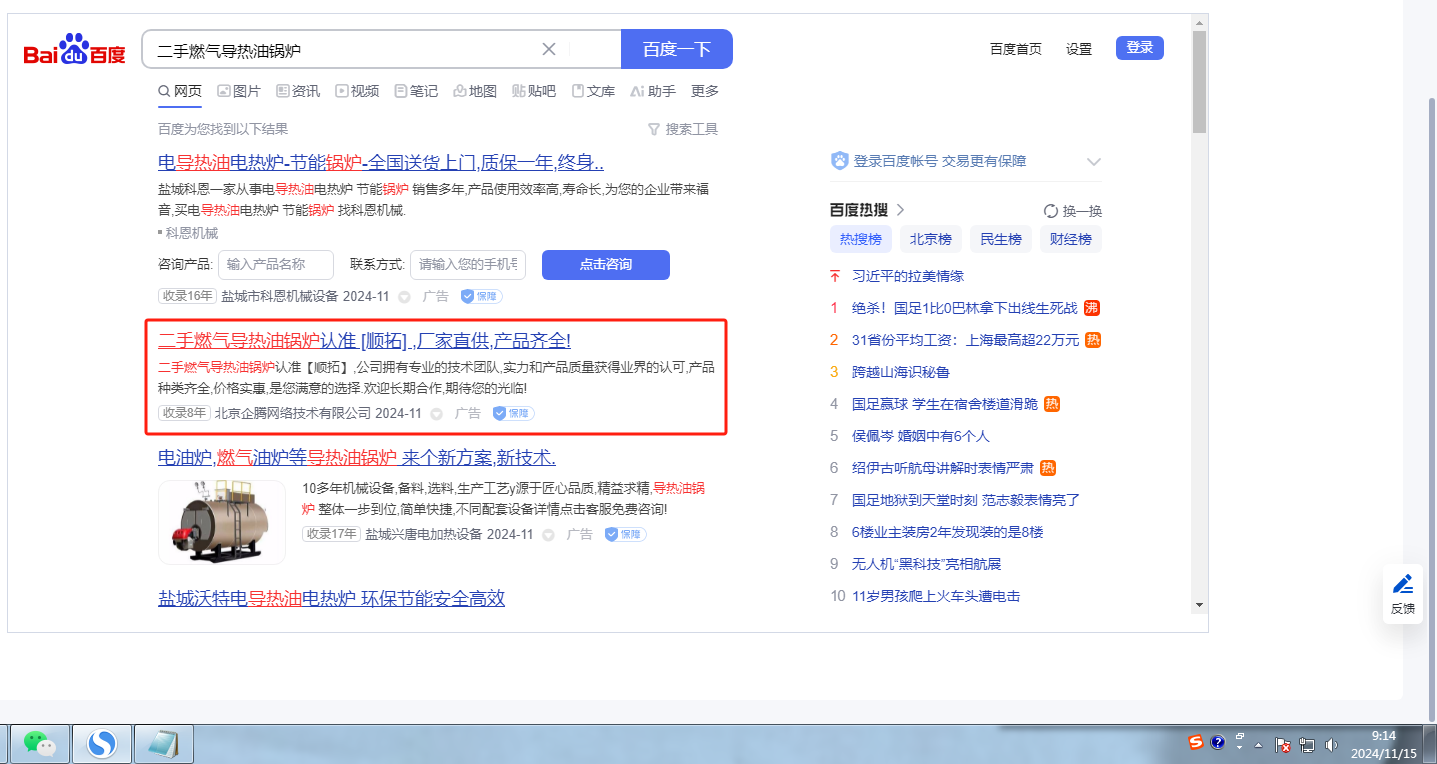The height and width of the screenshot is (764, 1437).
Task: Open the 二手燃气导热油锅炉认准 result link
Action: click(364, 340)
